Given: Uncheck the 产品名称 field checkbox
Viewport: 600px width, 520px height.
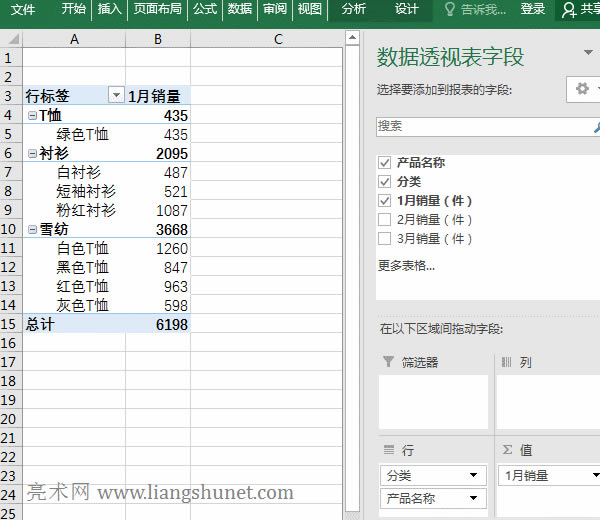Looking at the screenshot, I should point(385,162).
